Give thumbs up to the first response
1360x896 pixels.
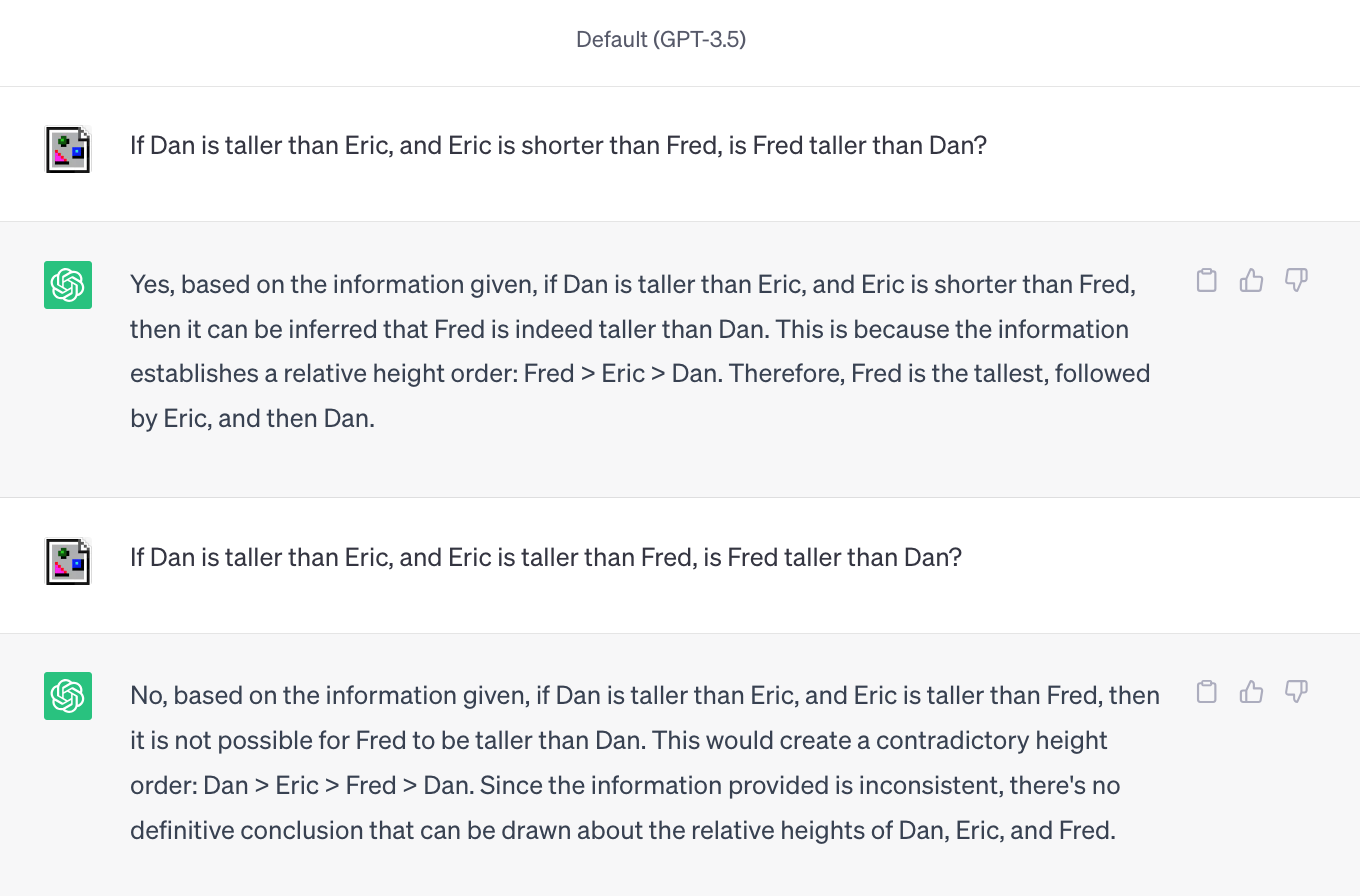tap(1251, 281)
